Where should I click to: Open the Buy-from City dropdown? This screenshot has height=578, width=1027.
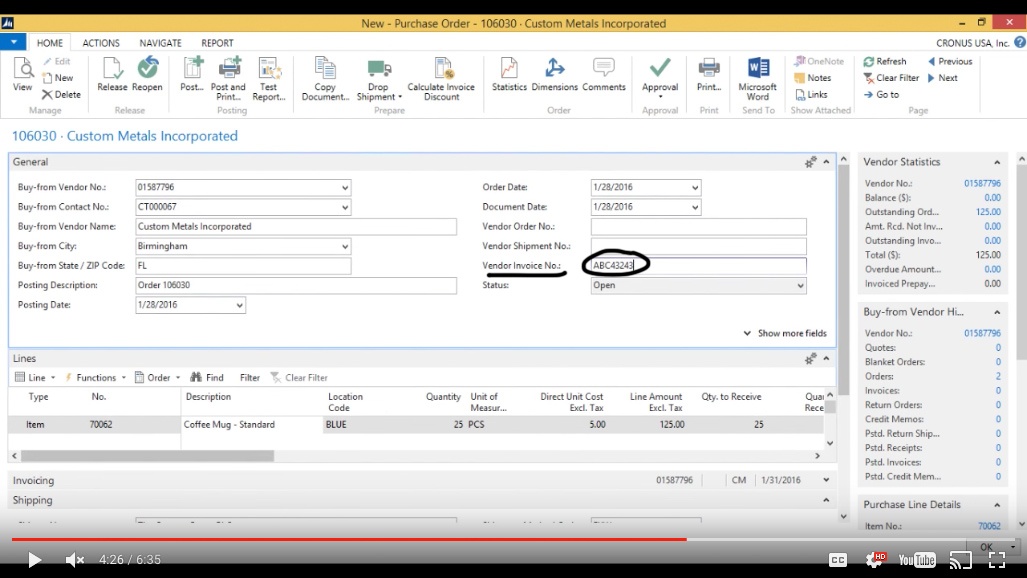point(345,246)
